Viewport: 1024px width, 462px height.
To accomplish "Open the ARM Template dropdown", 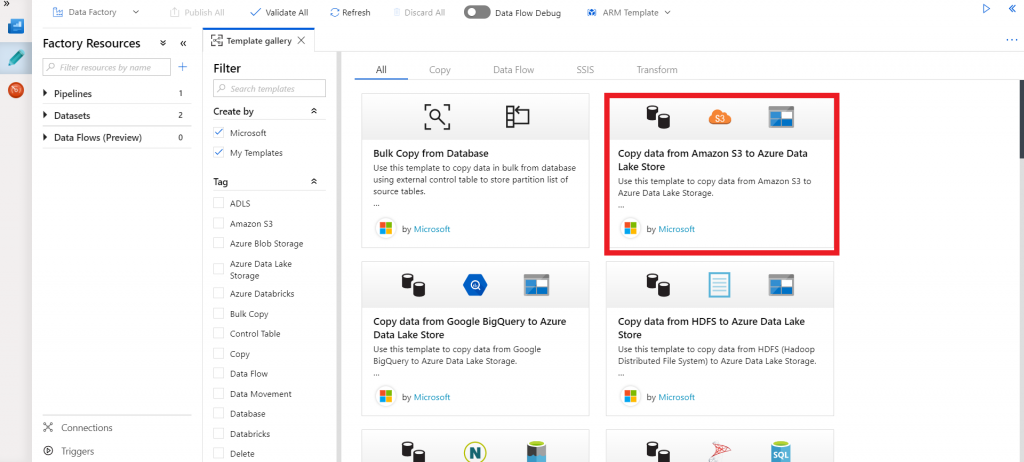I will 629,12.
